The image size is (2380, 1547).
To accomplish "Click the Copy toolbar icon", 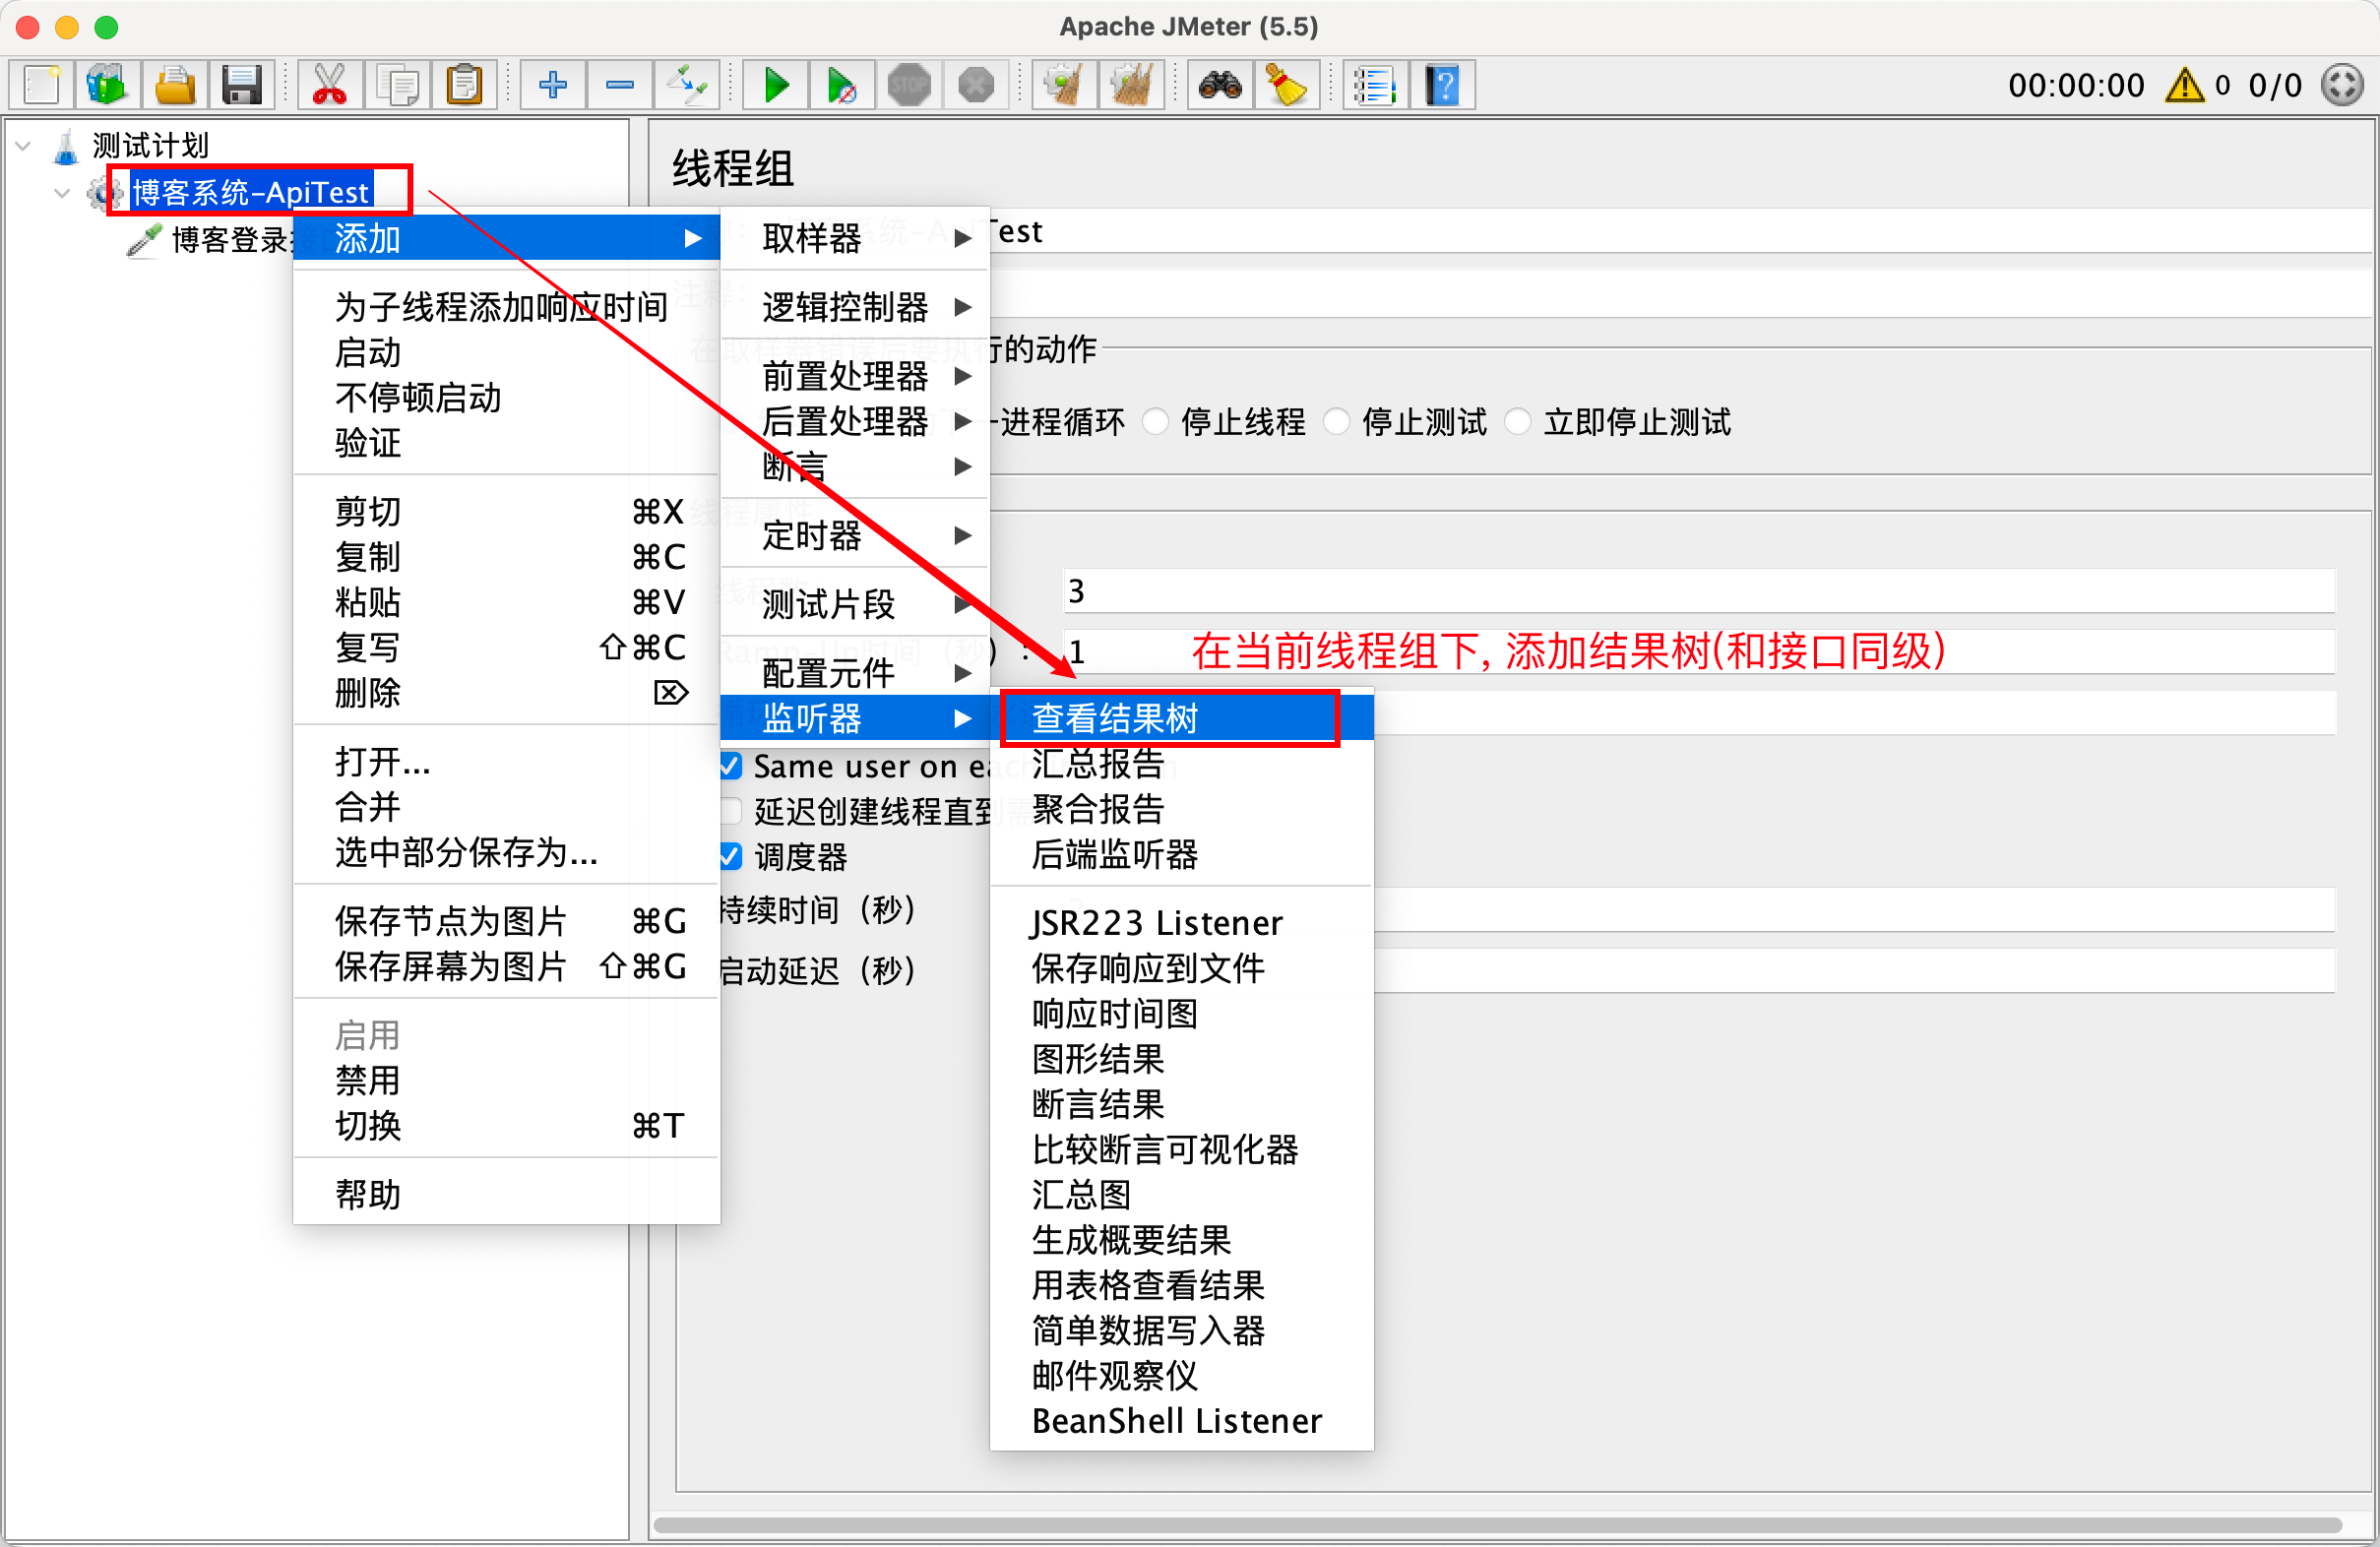I will [x=397, y=86].
